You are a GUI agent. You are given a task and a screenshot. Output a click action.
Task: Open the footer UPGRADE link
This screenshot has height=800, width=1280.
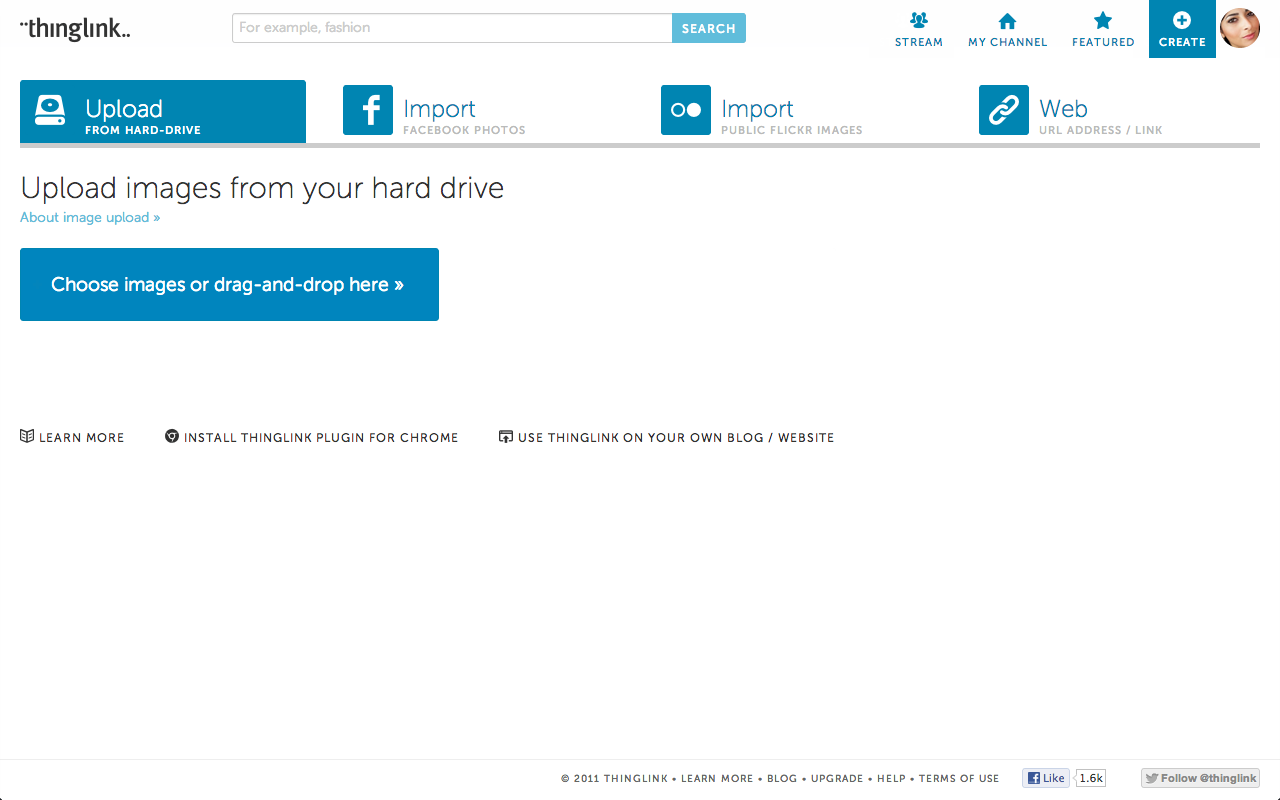click(837, 778)
